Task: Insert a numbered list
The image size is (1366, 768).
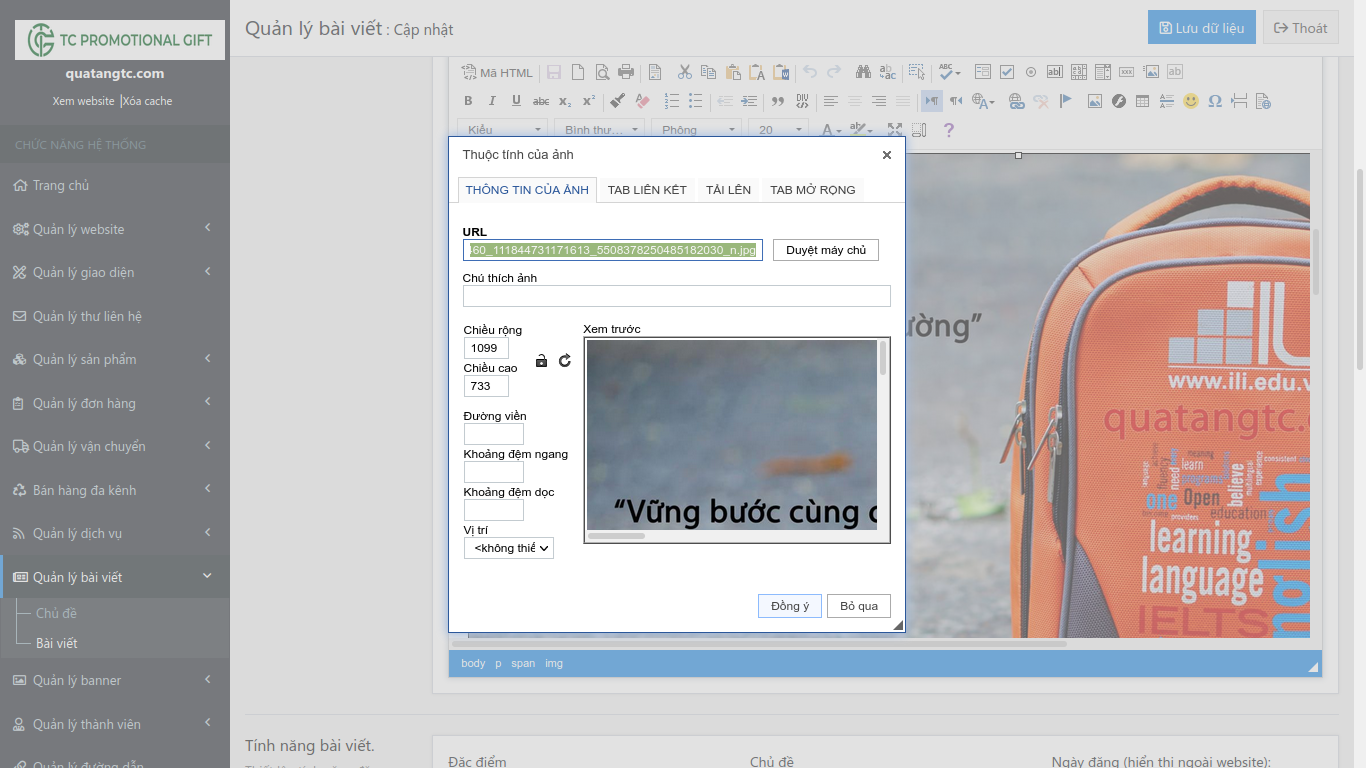Action: (x=671, y=101)
